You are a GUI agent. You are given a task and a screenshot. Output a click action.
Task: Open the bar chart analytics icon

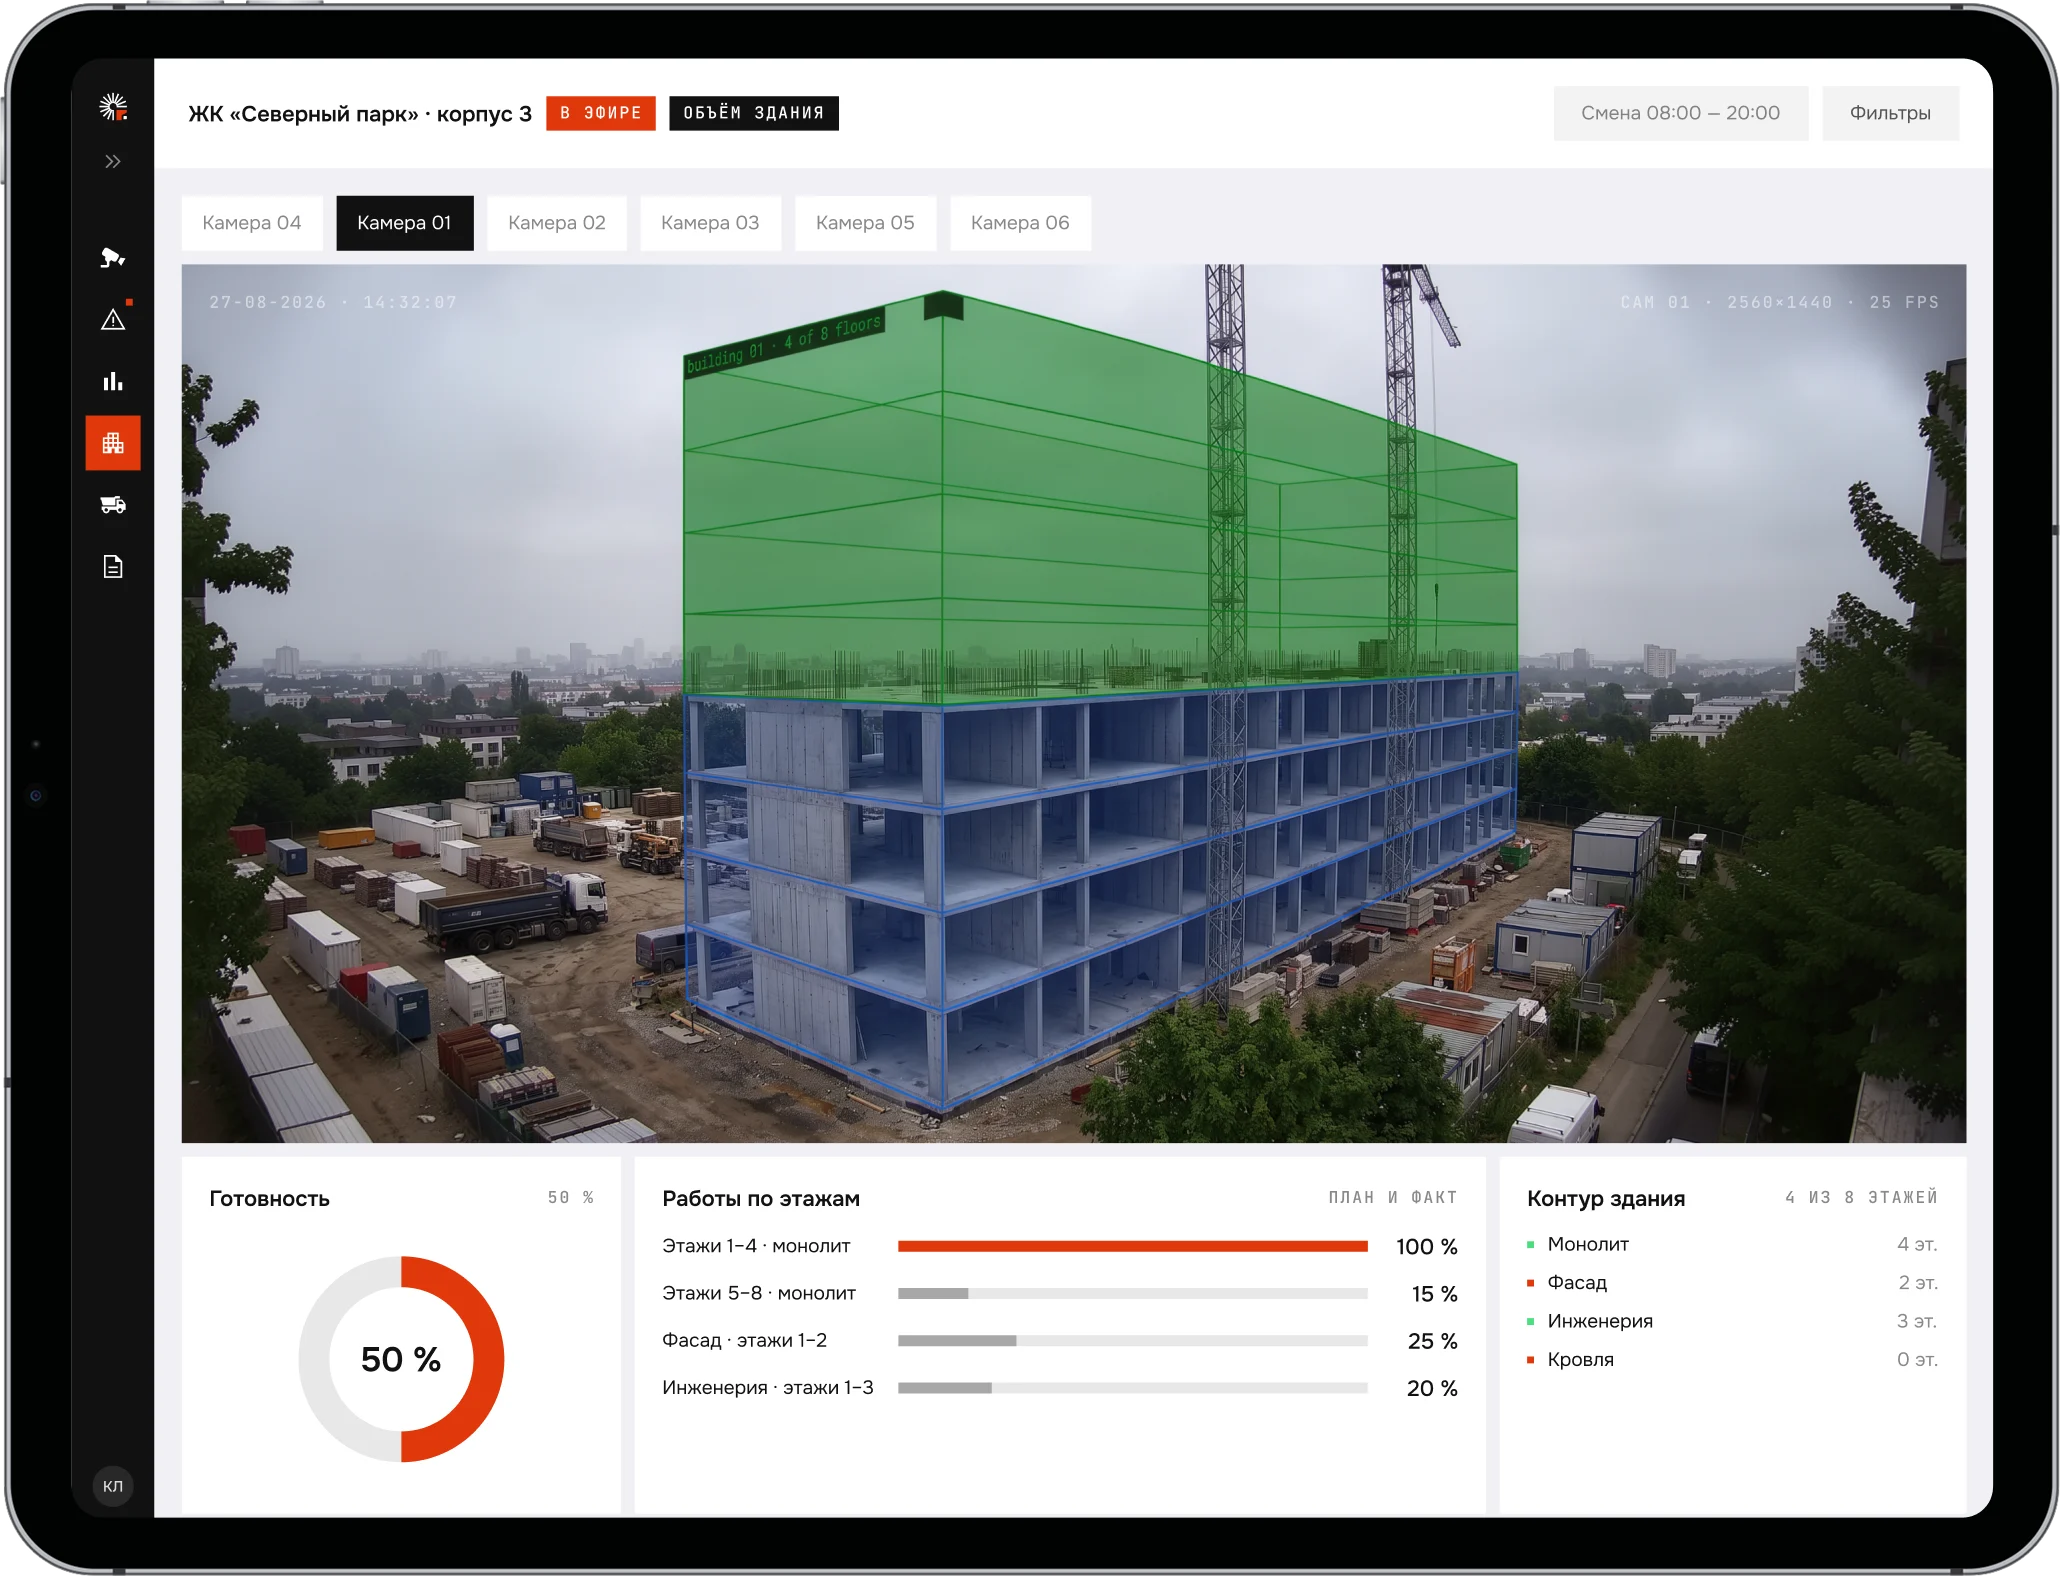coord(113,381)
